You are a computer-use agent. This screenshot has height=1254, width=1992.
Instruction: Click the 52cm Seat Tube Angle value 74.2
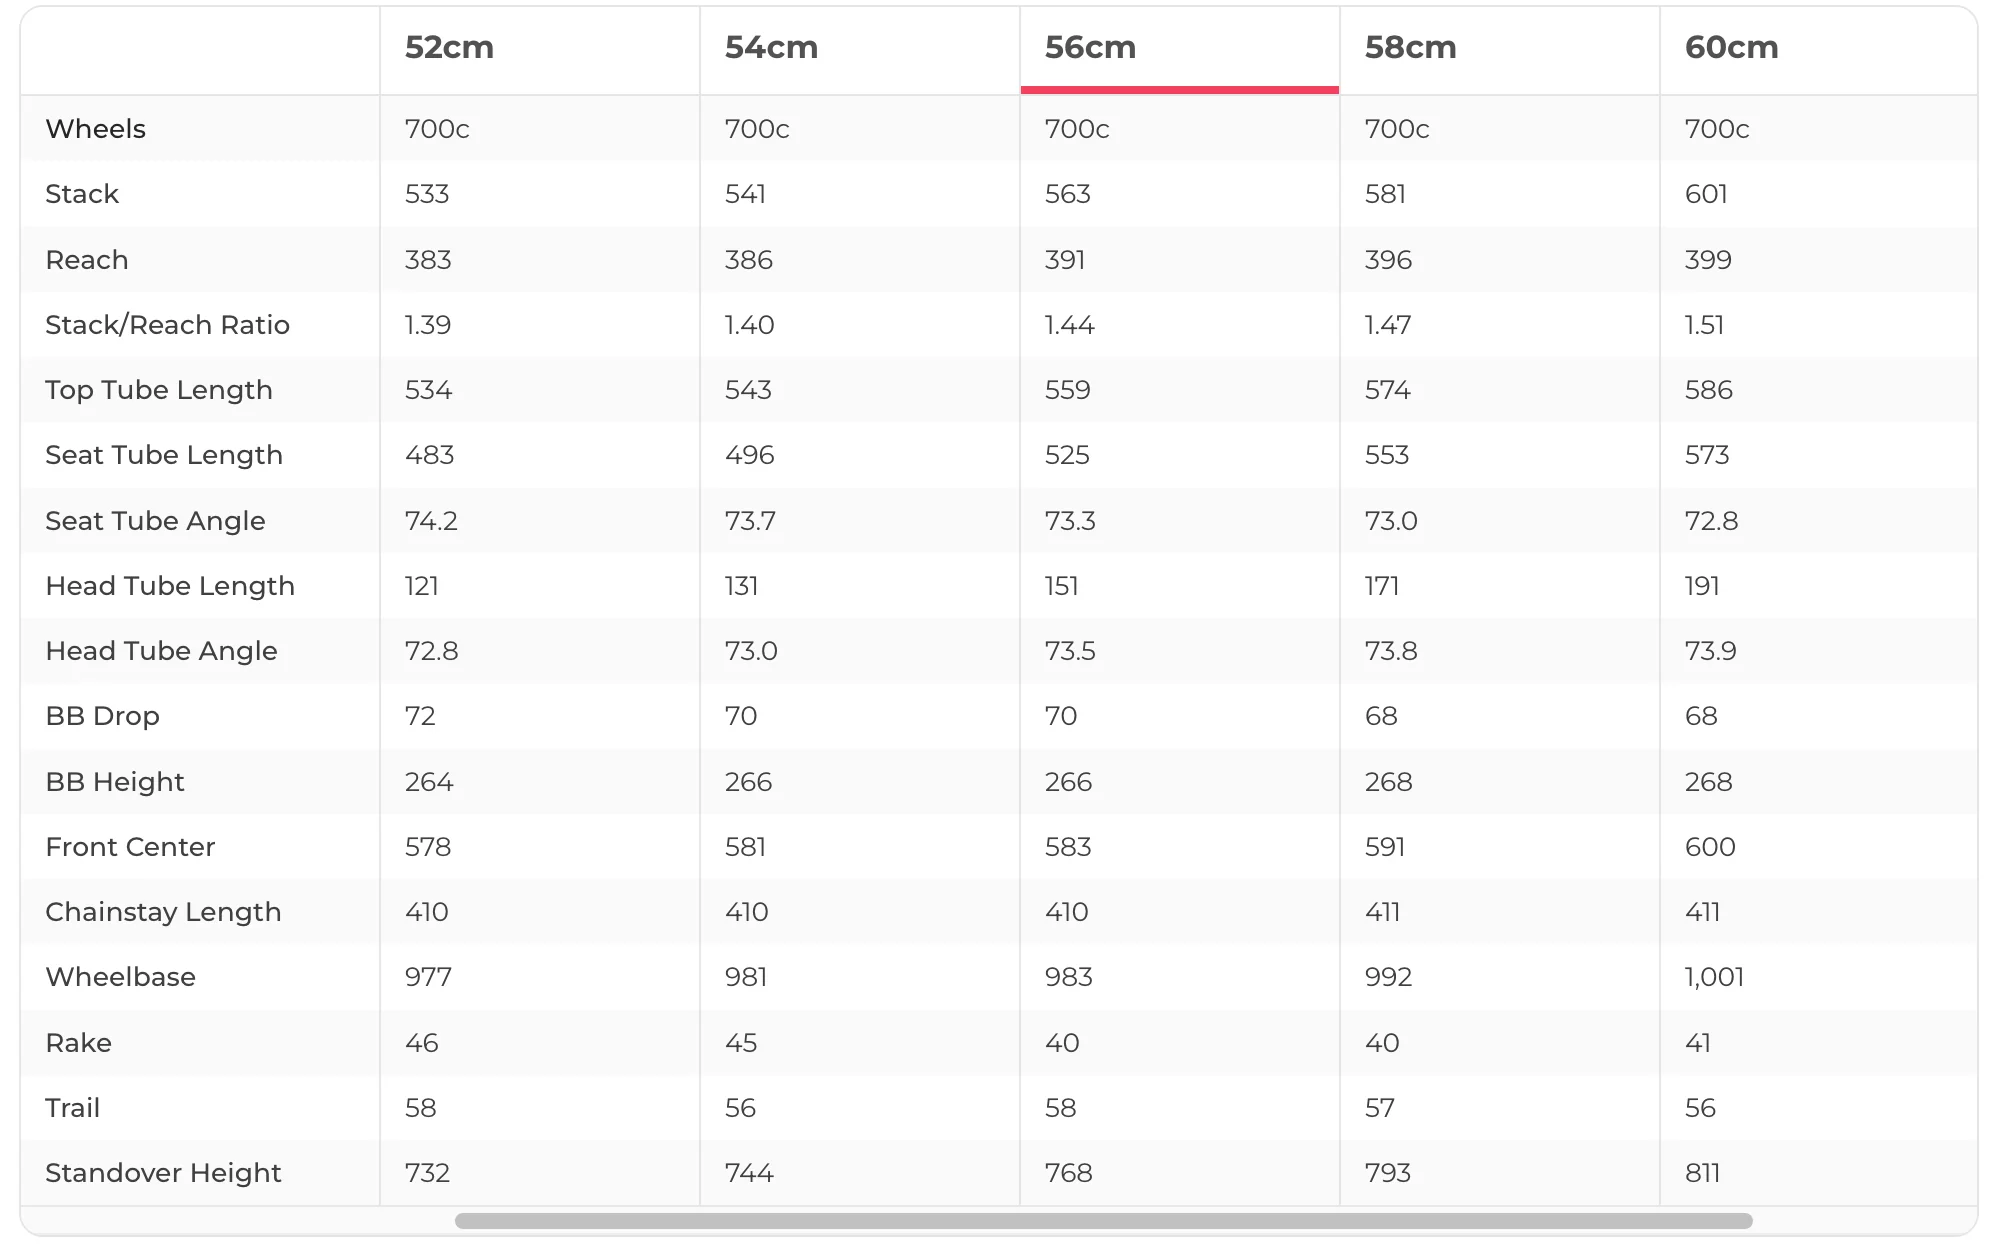[431, 521]
